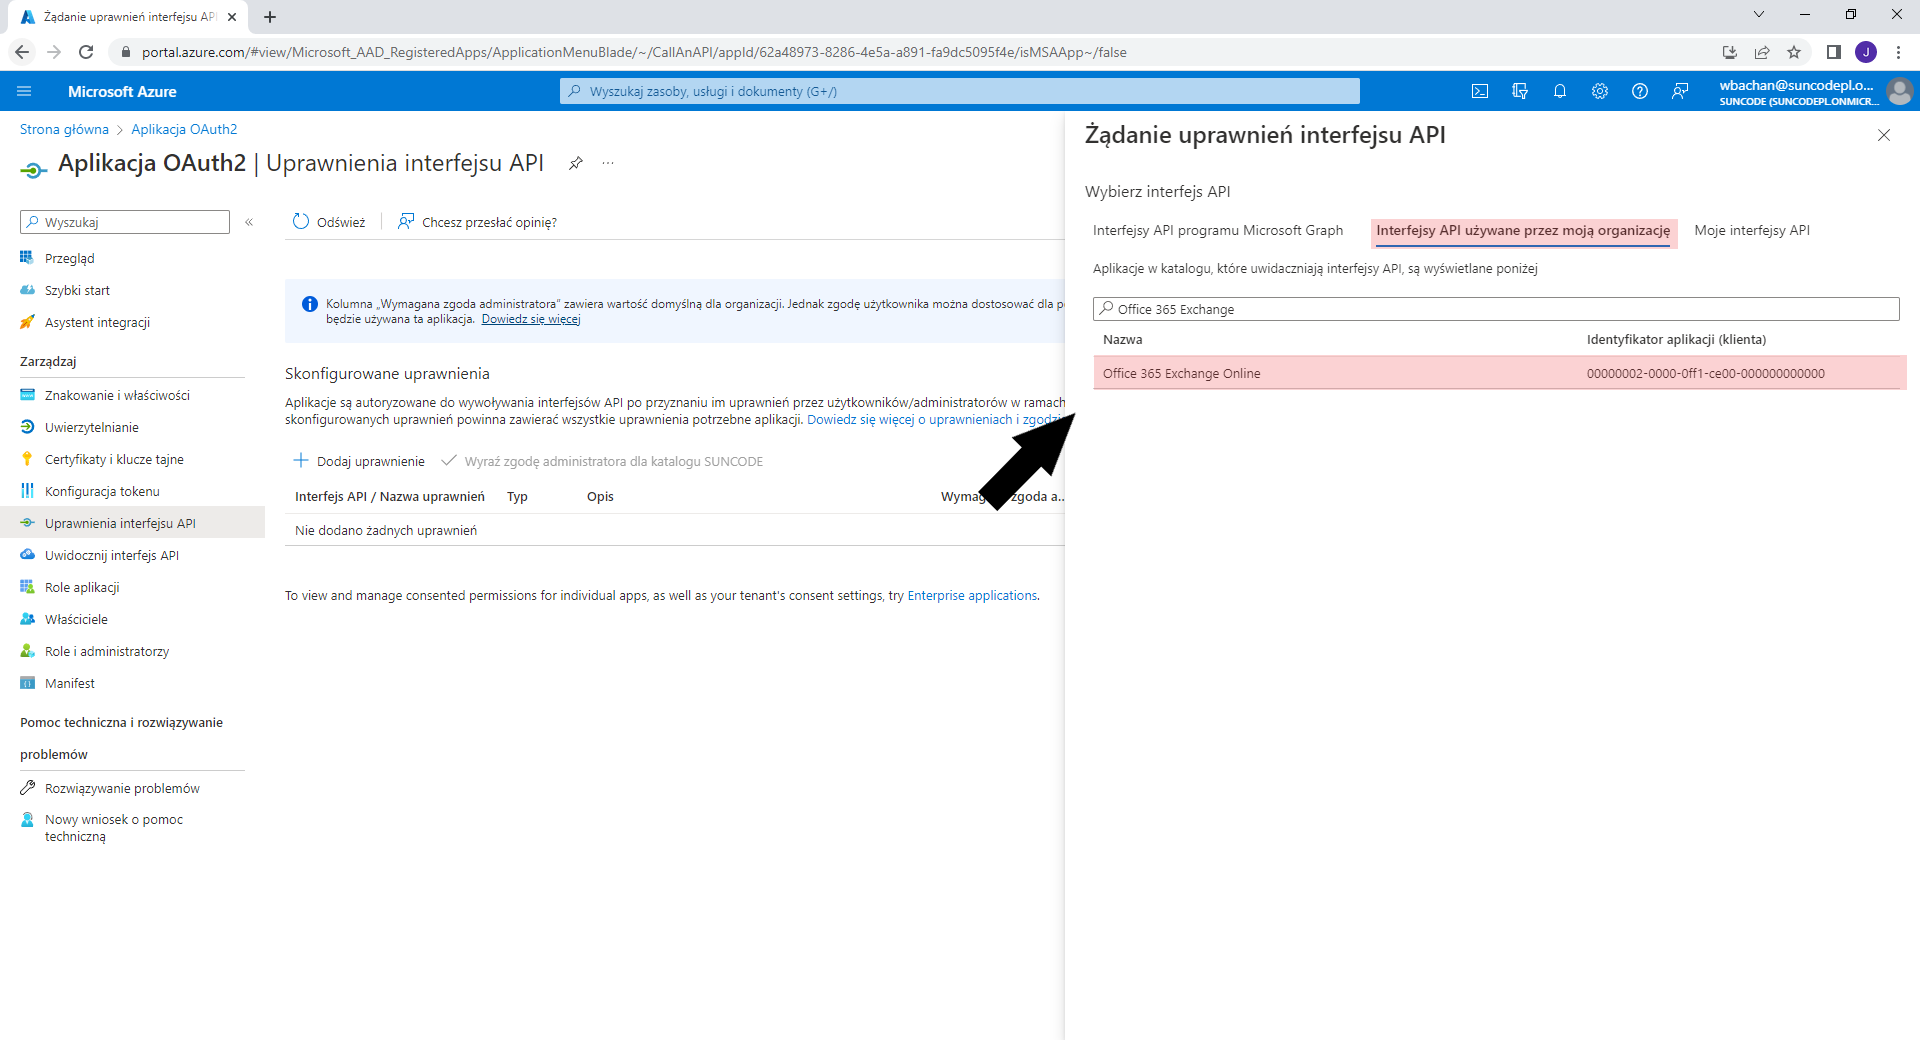Open Przegląd in the left menu

click(69, 258)
